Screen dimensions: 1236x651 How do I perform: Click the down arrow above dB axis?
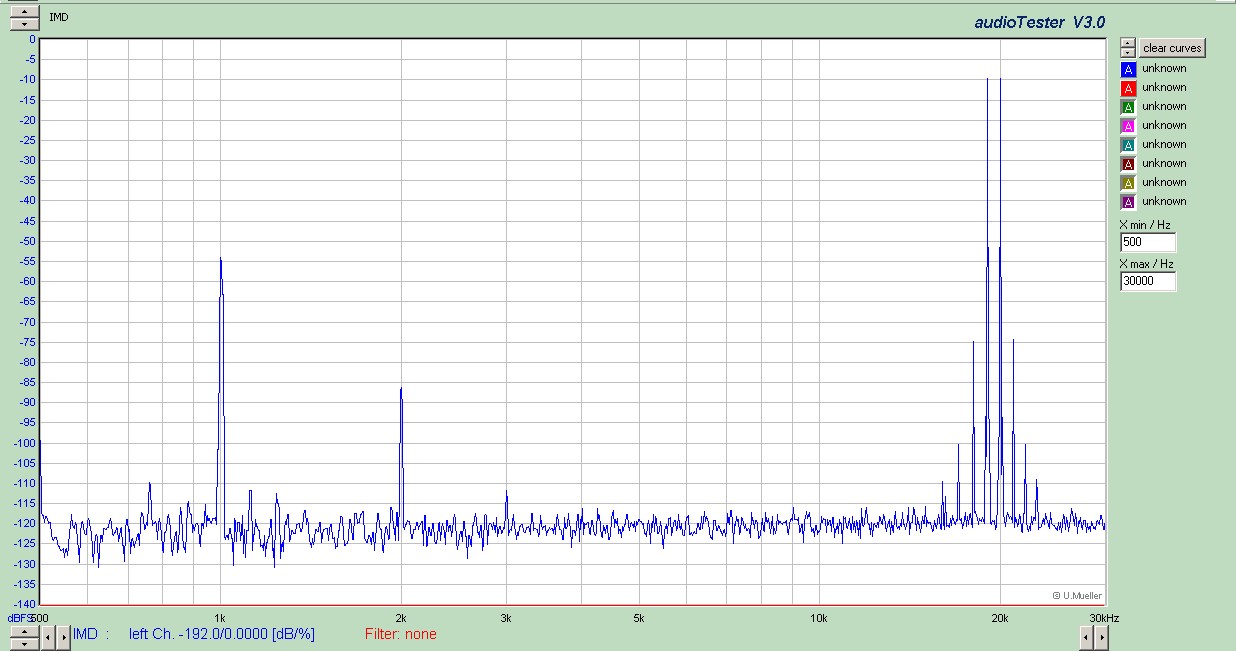24,23
